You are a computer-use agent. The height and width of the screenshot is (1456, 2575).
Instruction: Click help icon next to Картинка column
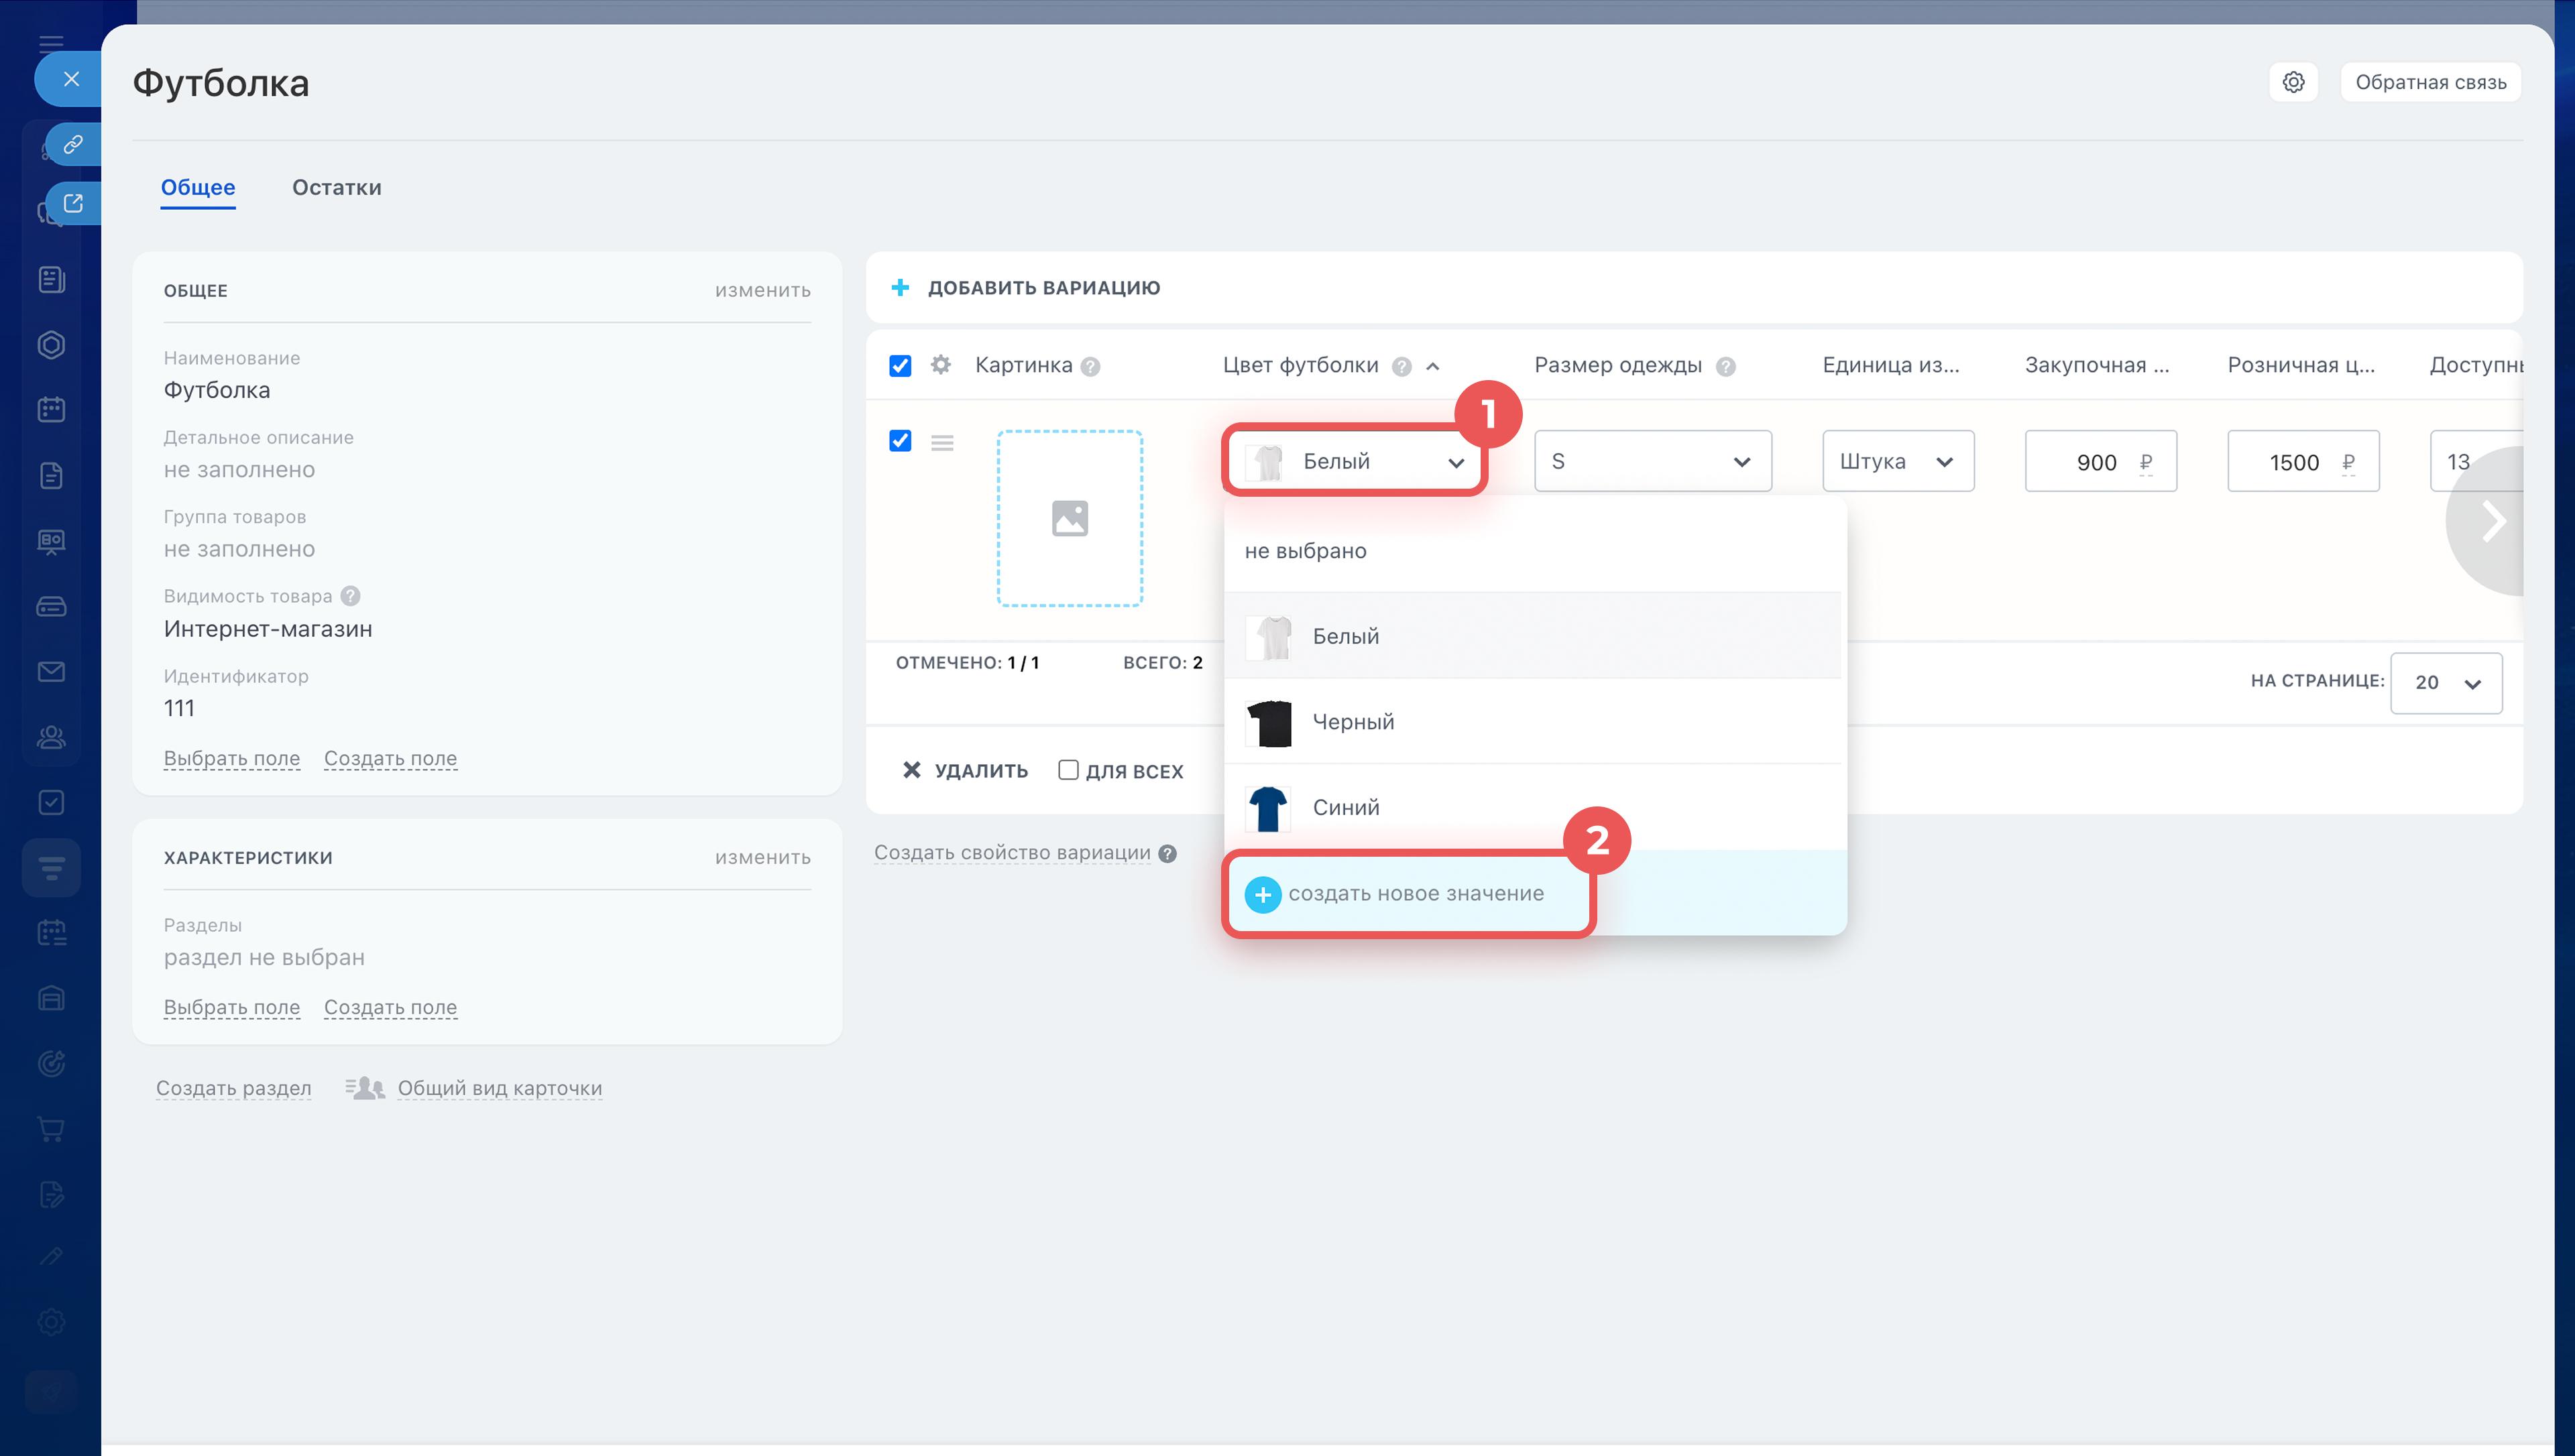[1091, 367]
